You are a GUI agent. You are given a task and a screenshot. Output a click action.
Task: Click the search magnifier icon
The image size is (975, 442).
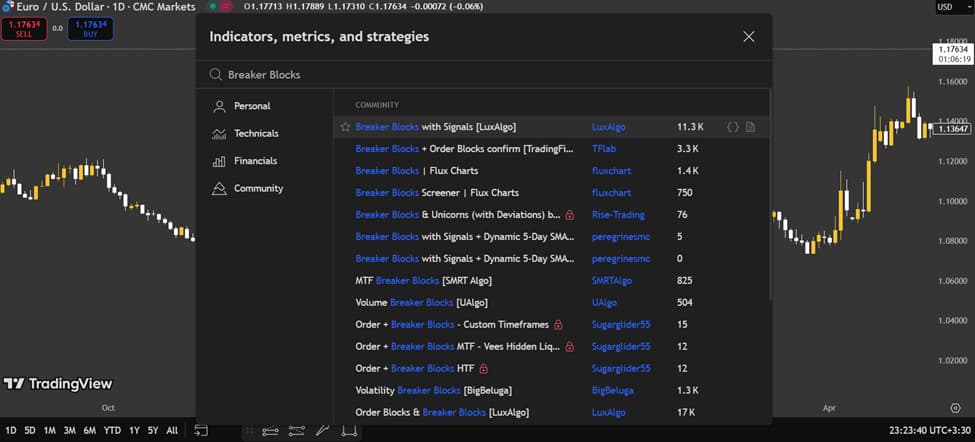coord(215,74)
